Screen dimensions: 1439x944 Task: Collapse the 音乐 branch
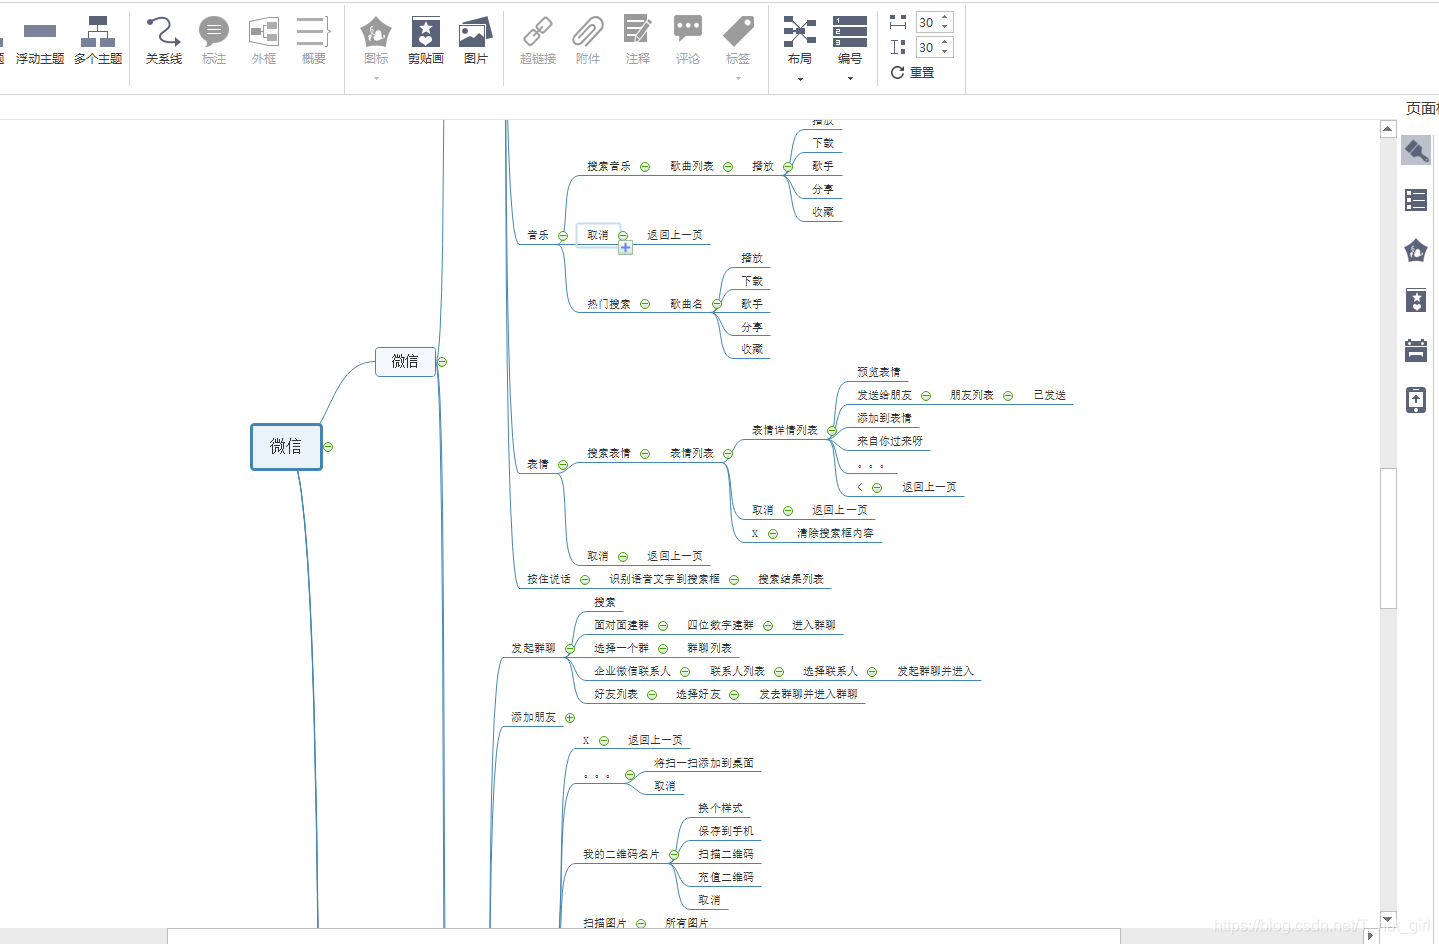click(x=563, y=236)
